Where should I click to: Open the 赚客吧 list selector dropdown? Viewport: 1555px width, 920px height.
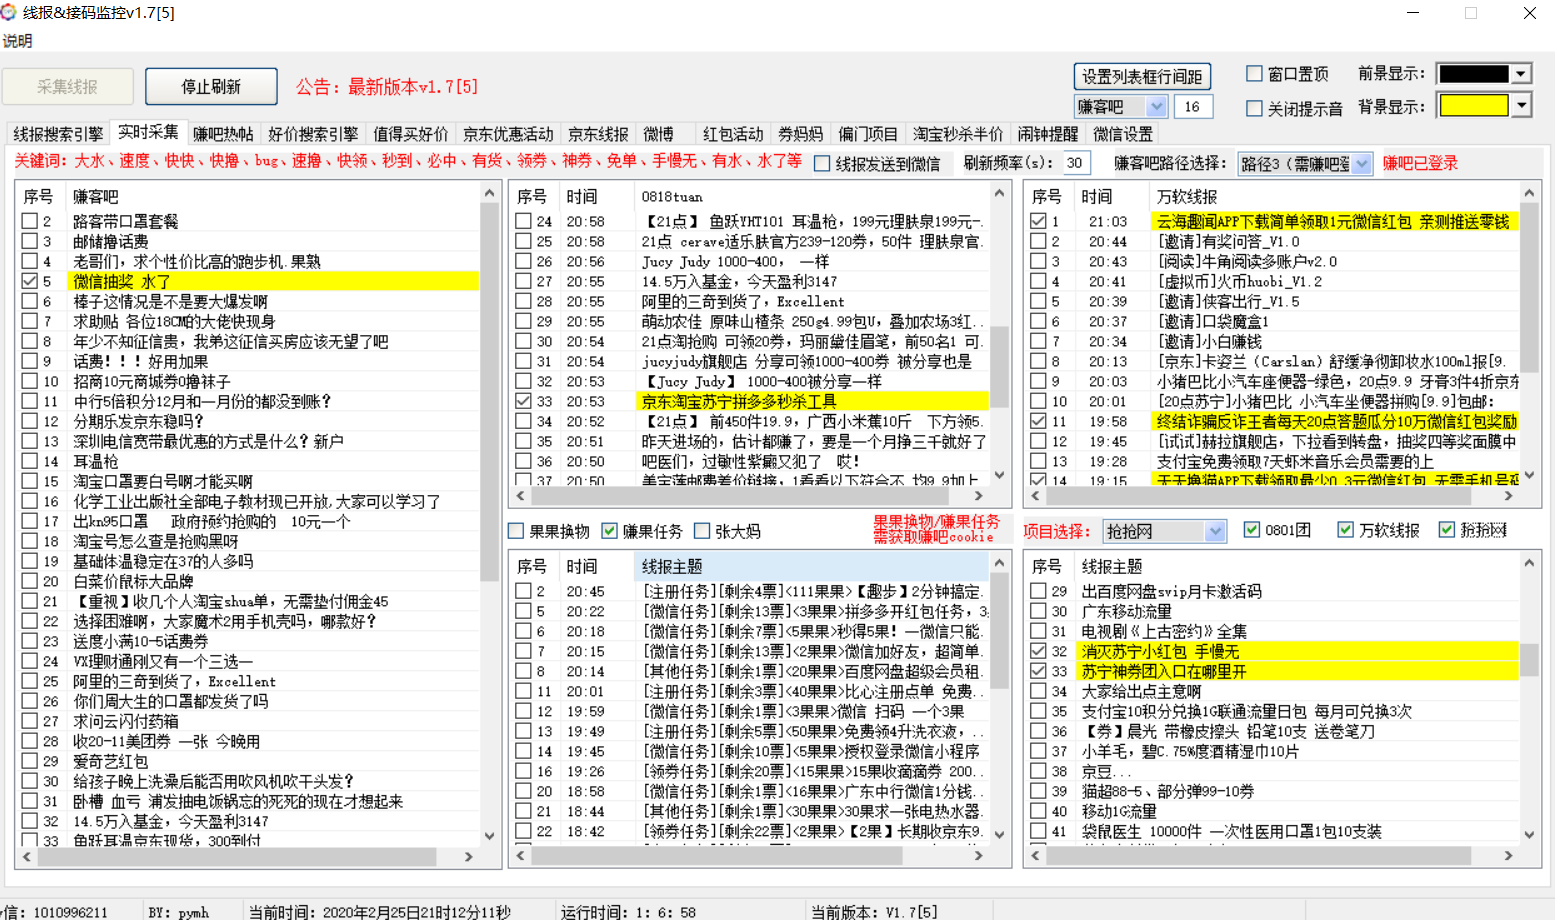pos(1157,107)
